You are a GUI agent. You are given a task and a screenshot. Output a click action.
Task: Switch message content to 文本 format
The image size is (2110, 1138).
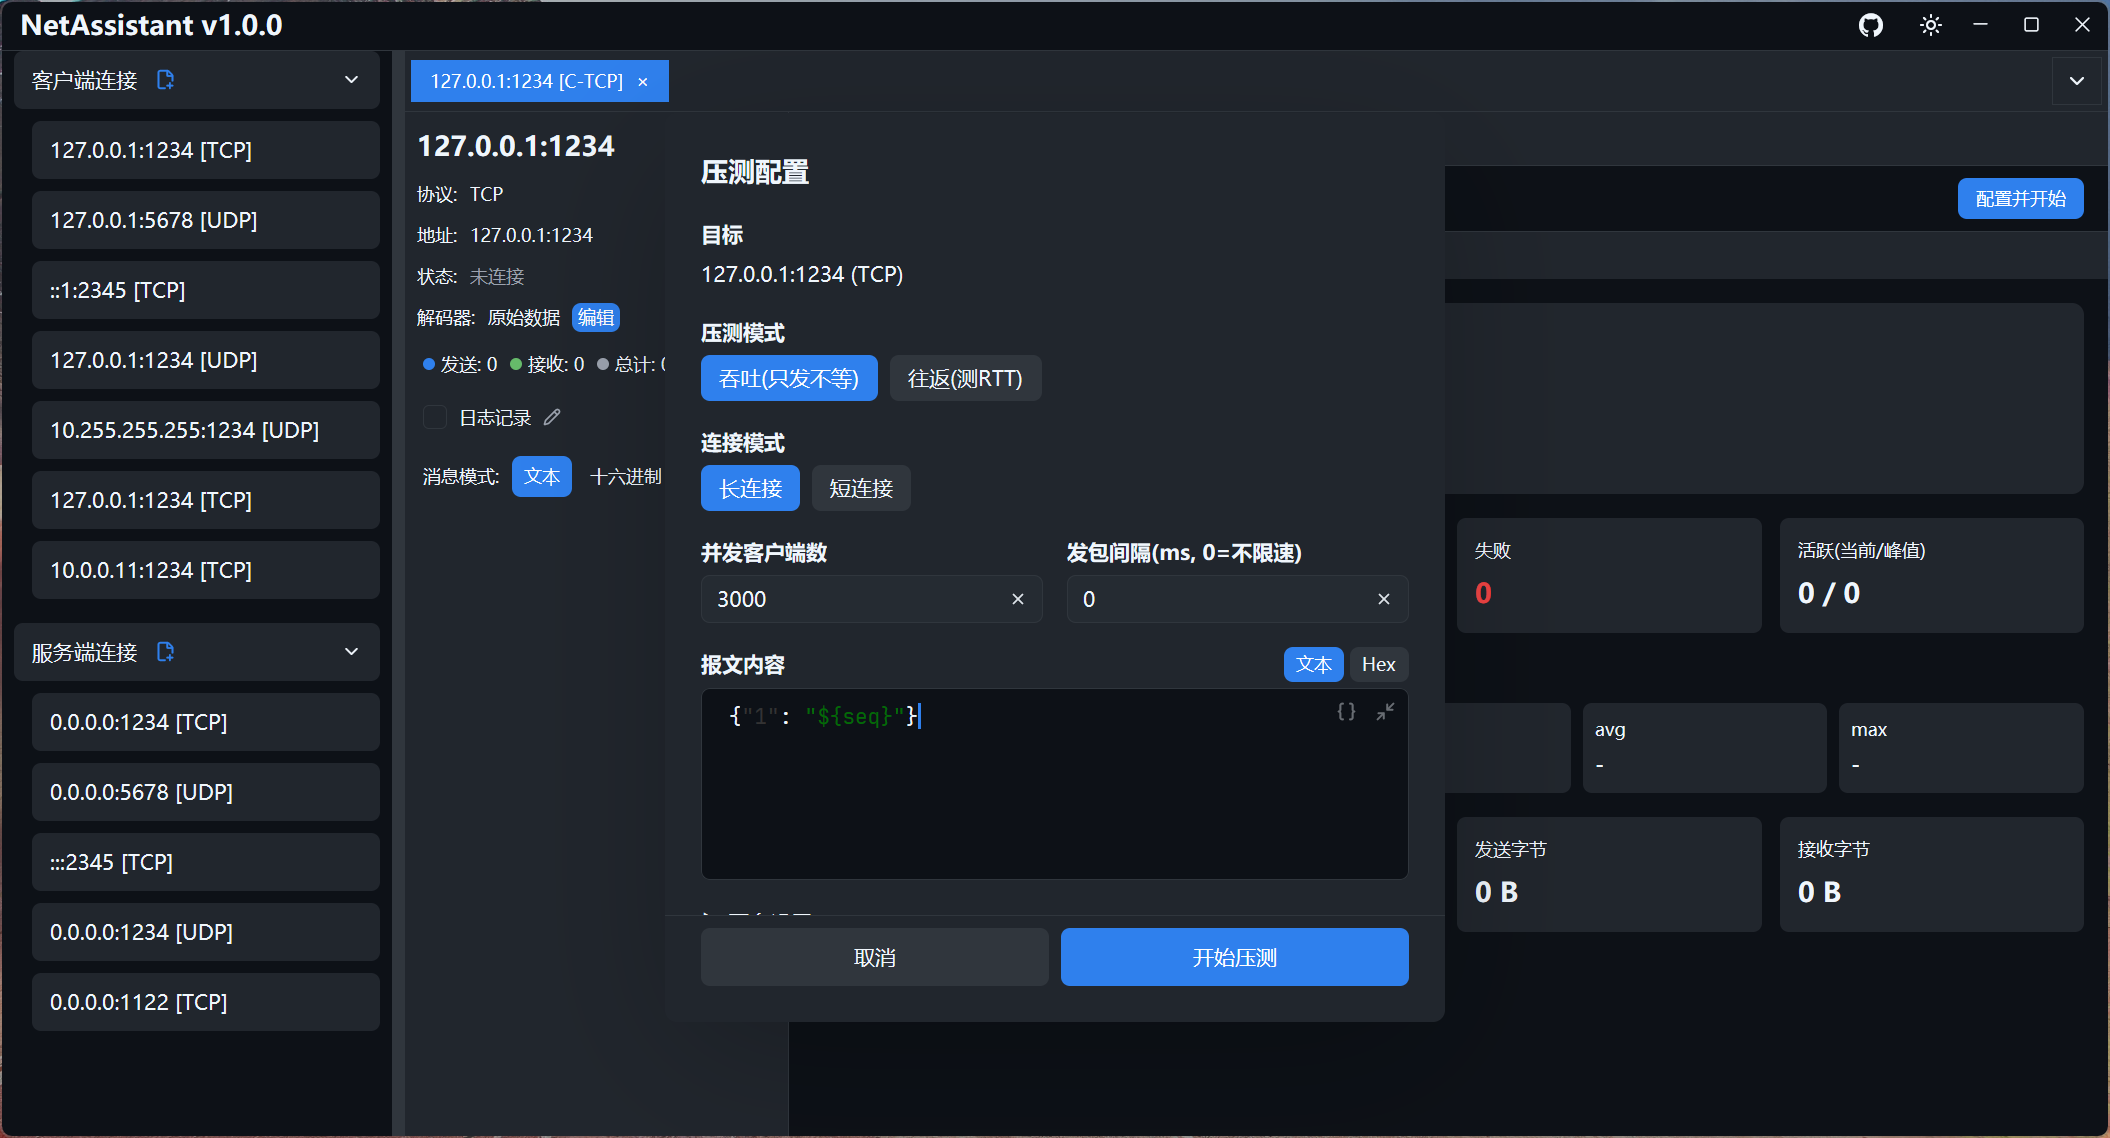tap(1314, 664)
